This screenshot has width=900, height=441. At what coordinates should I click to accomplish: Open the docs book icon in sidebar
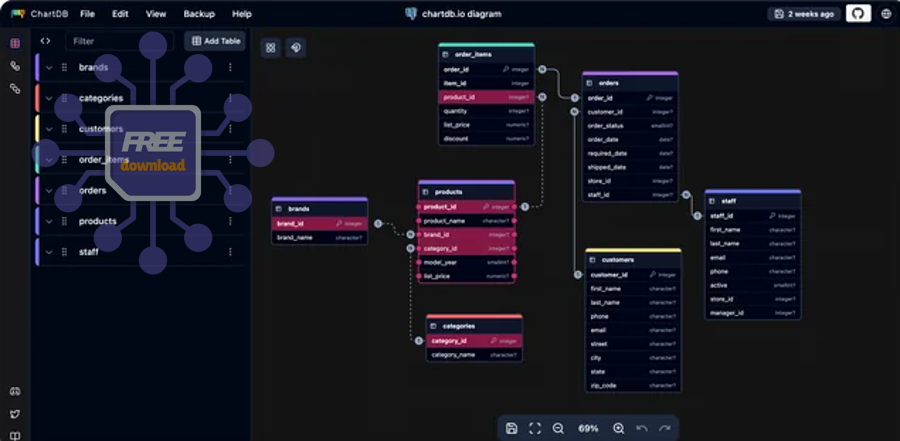[x=15, y=436]
